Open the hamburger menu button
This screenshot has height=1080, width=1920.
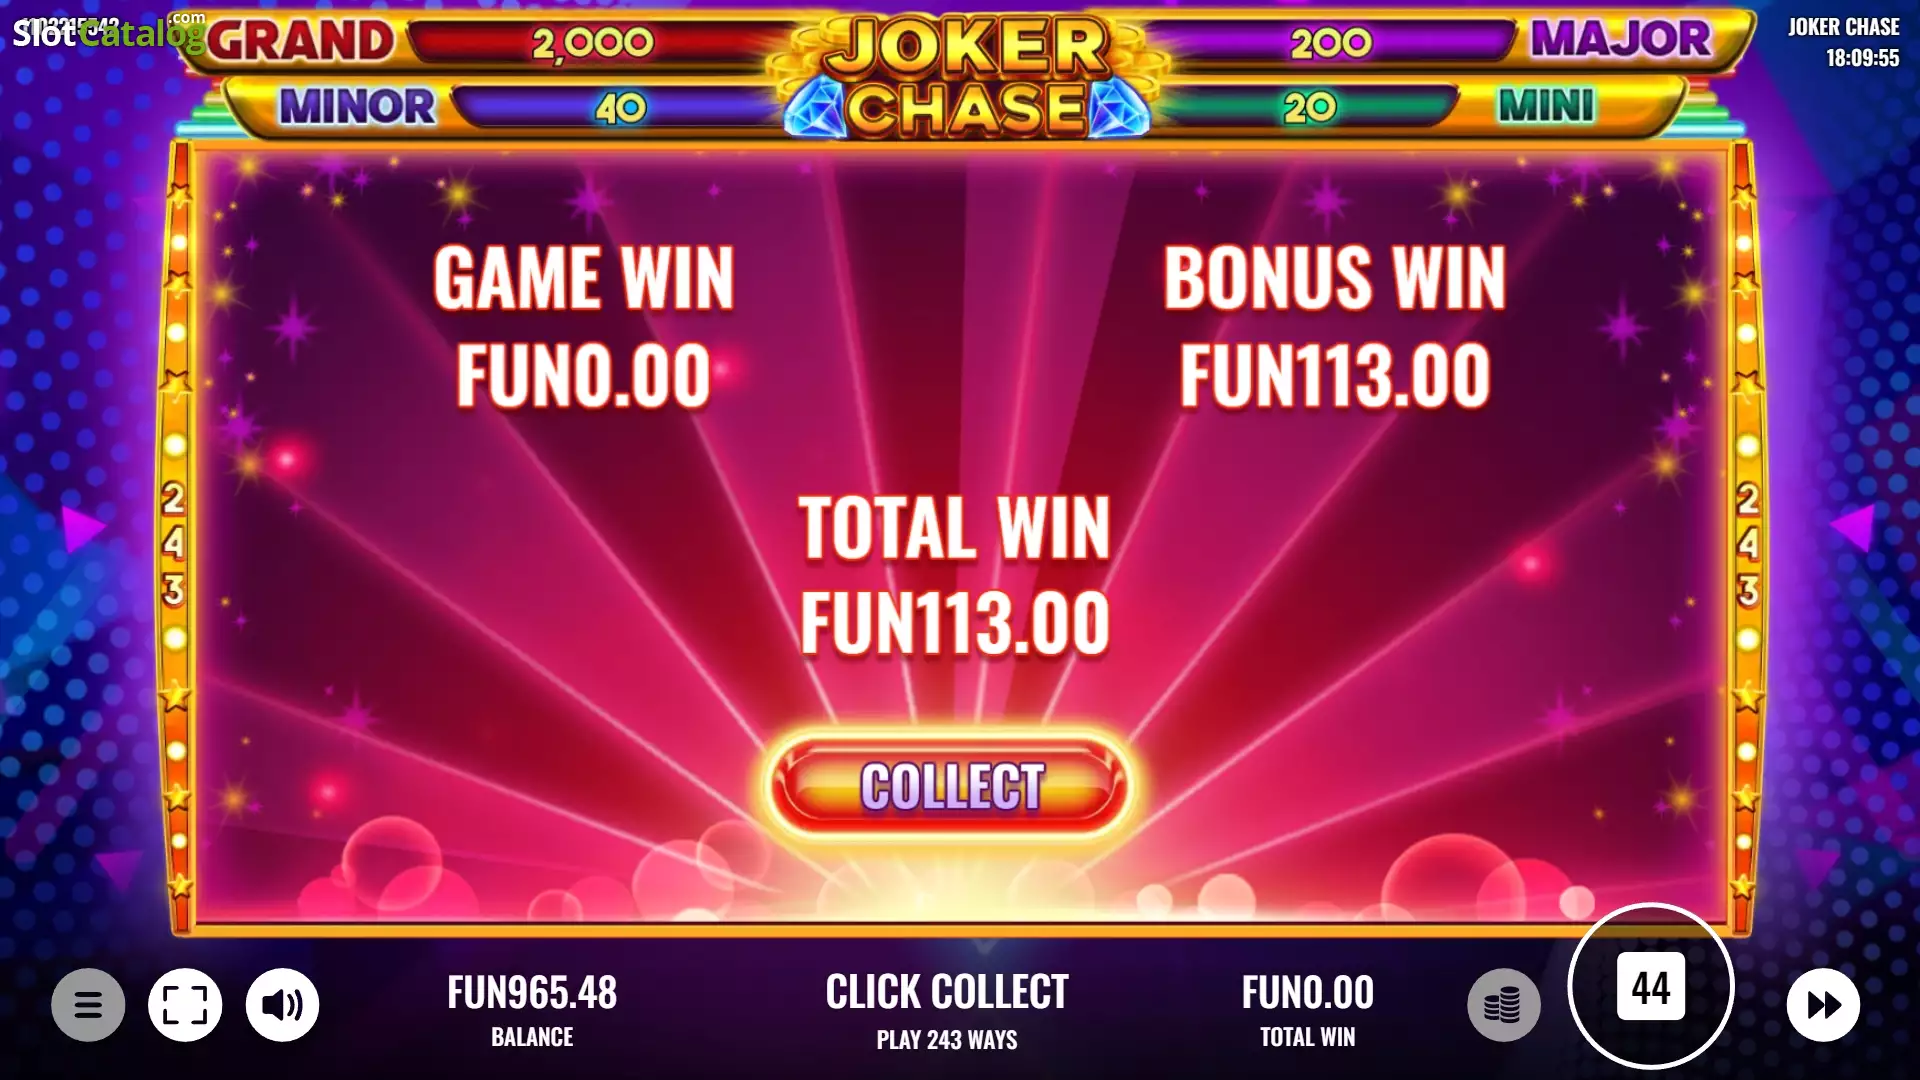click(88, 1004)
